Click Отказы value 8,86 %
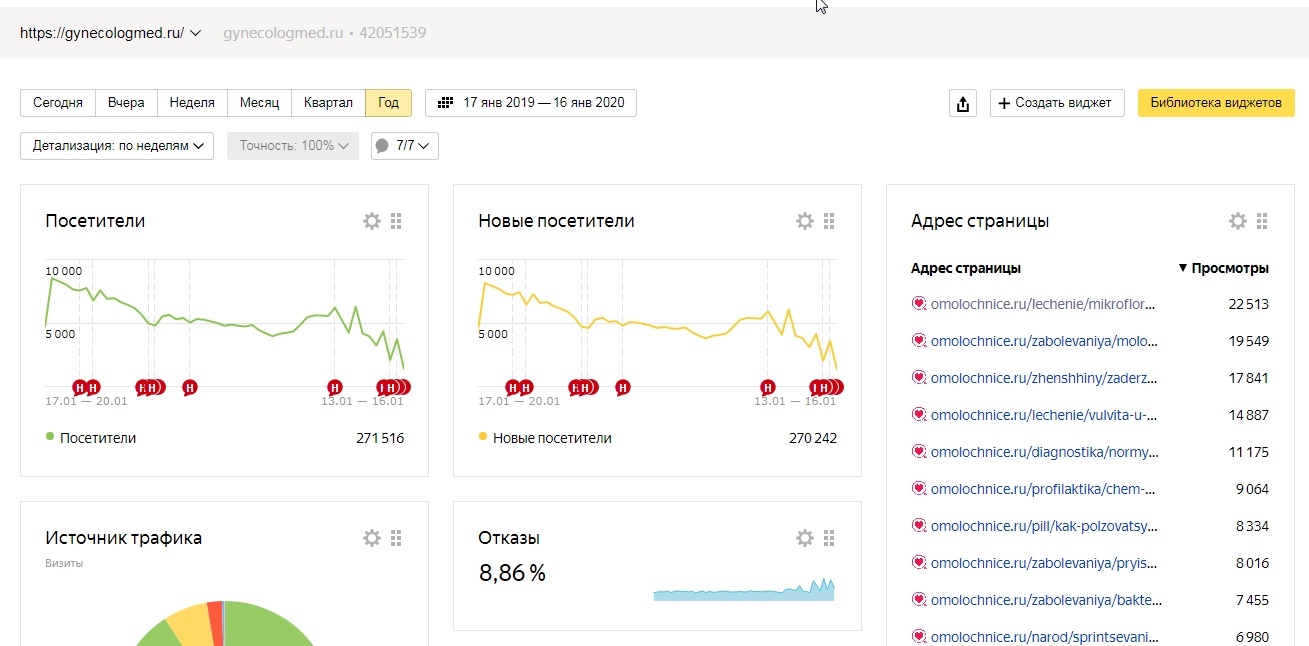Image resolution: width=1309 pixels, height=646 pixels. pyautogui.click(x=512, y=573)
